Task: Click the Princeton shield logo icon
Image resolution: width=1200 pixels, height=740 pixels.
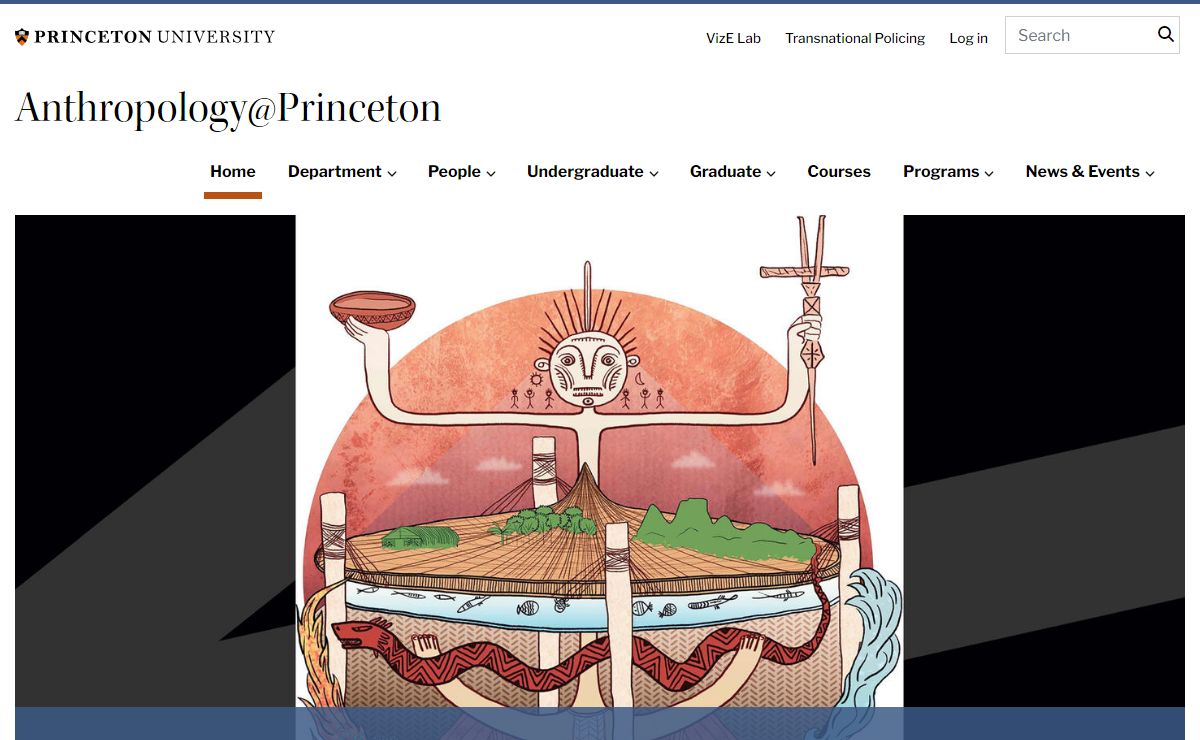Action: pos(22,37)
